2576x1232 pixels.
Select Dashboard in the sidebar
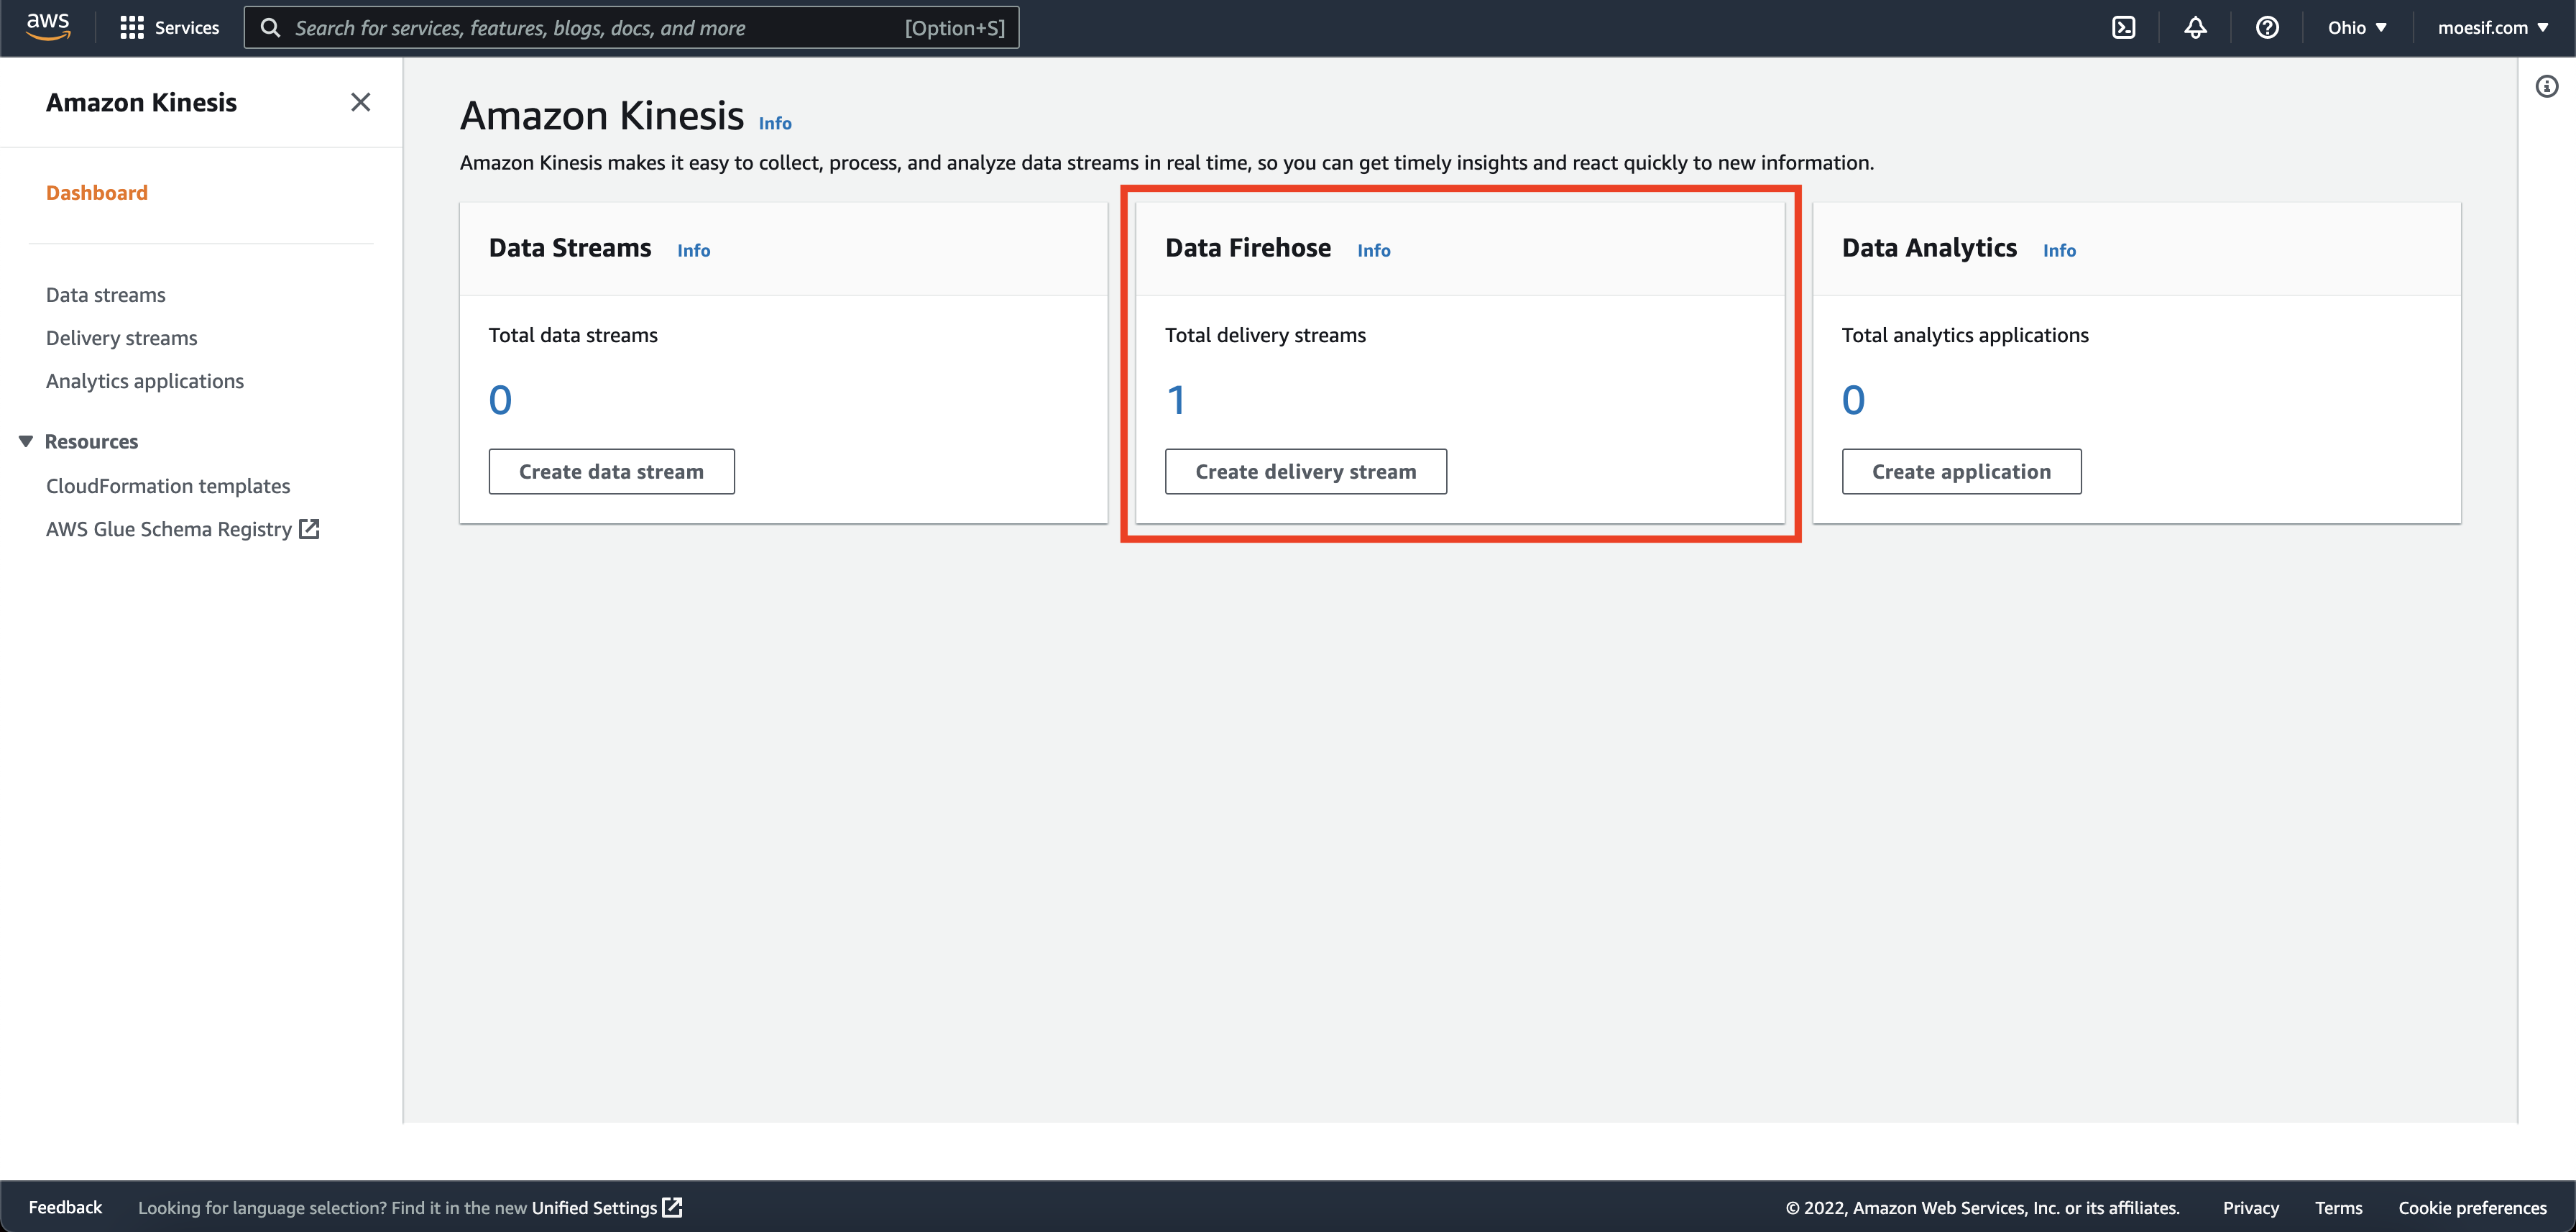pyautogui.click(x=96, y=192)
